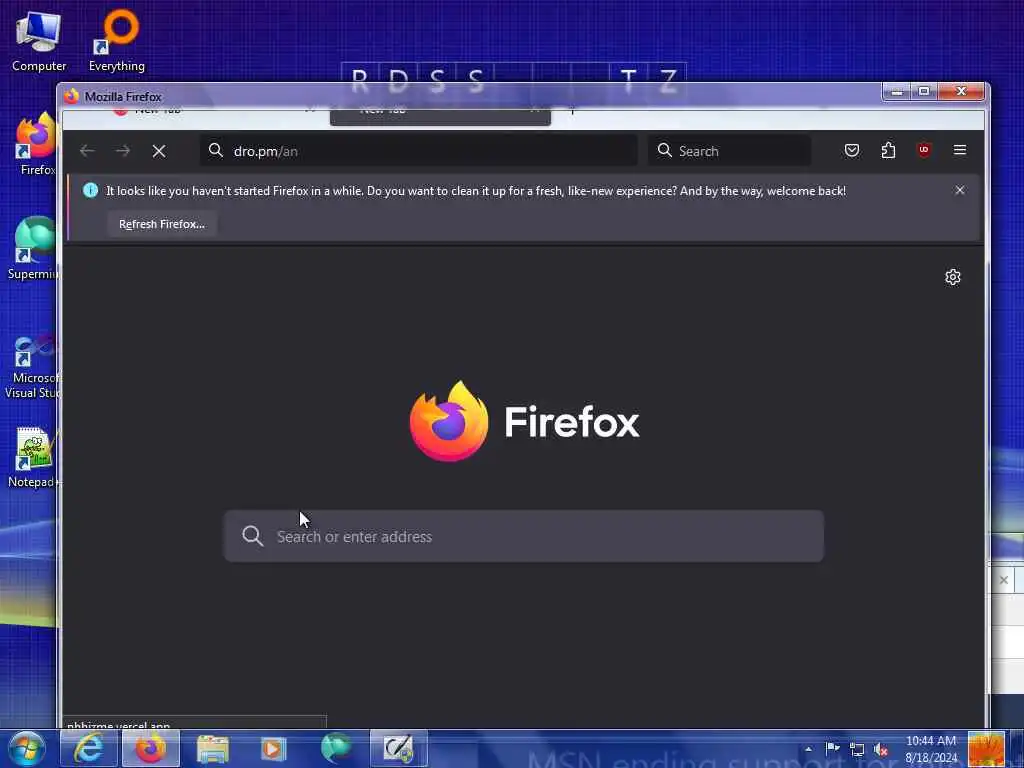Open Action Center flag tray icon
This screenshot has height=768, width=1024.
(x=833, y=749)
